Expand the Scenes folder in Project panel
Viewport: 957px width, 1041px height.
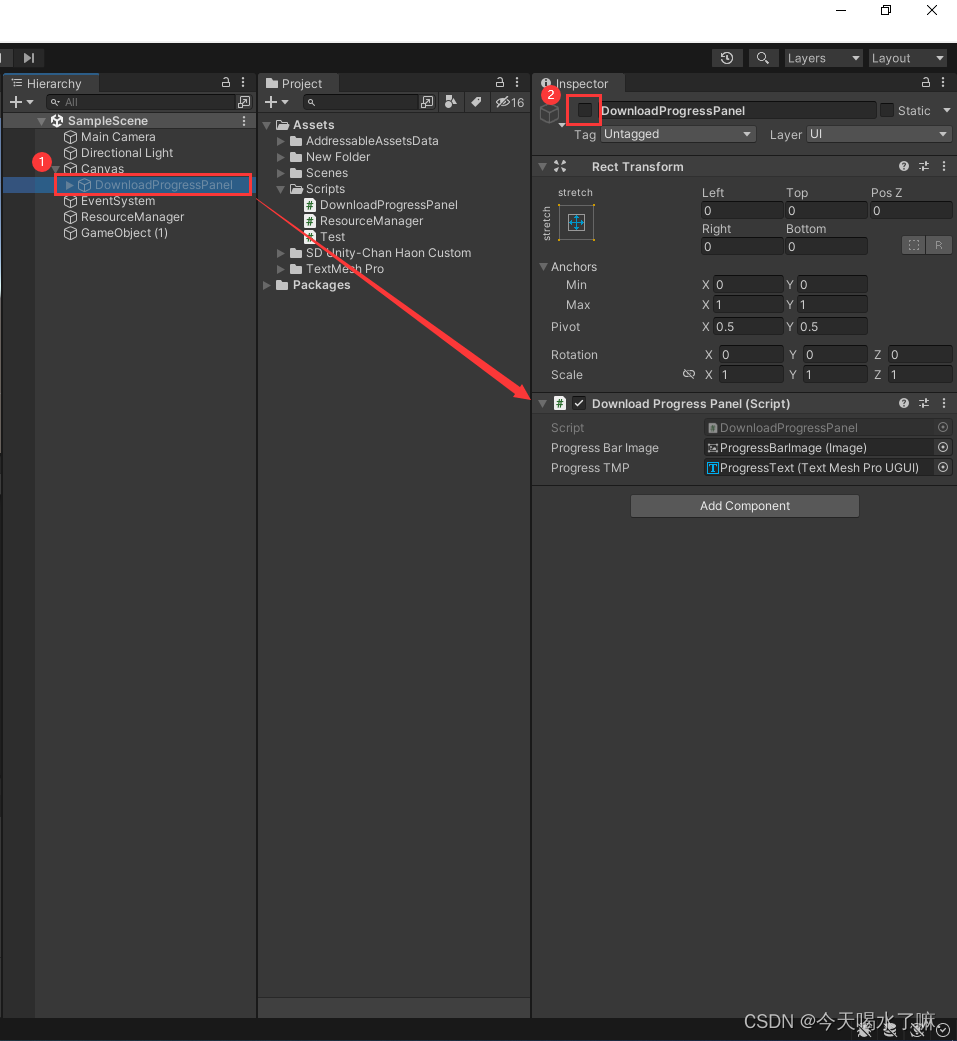280,172
